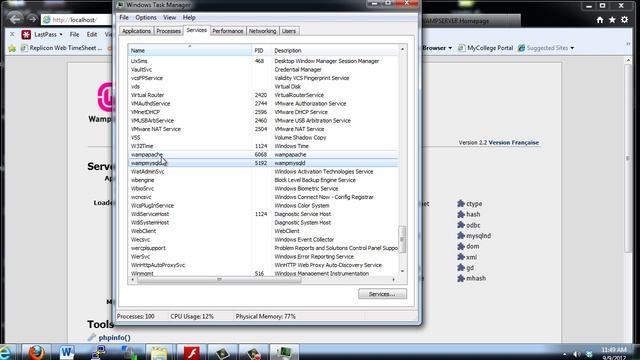Switch to the Networking tab
This screenshot has width=640, height=360.
pos(262,31)
